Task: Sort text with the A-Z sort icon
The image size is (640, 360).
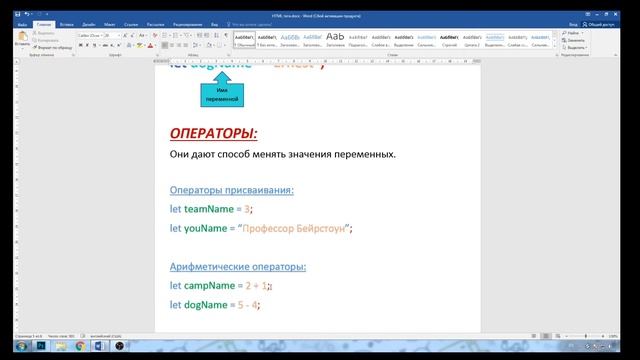Action: click(x=216, y=36)
